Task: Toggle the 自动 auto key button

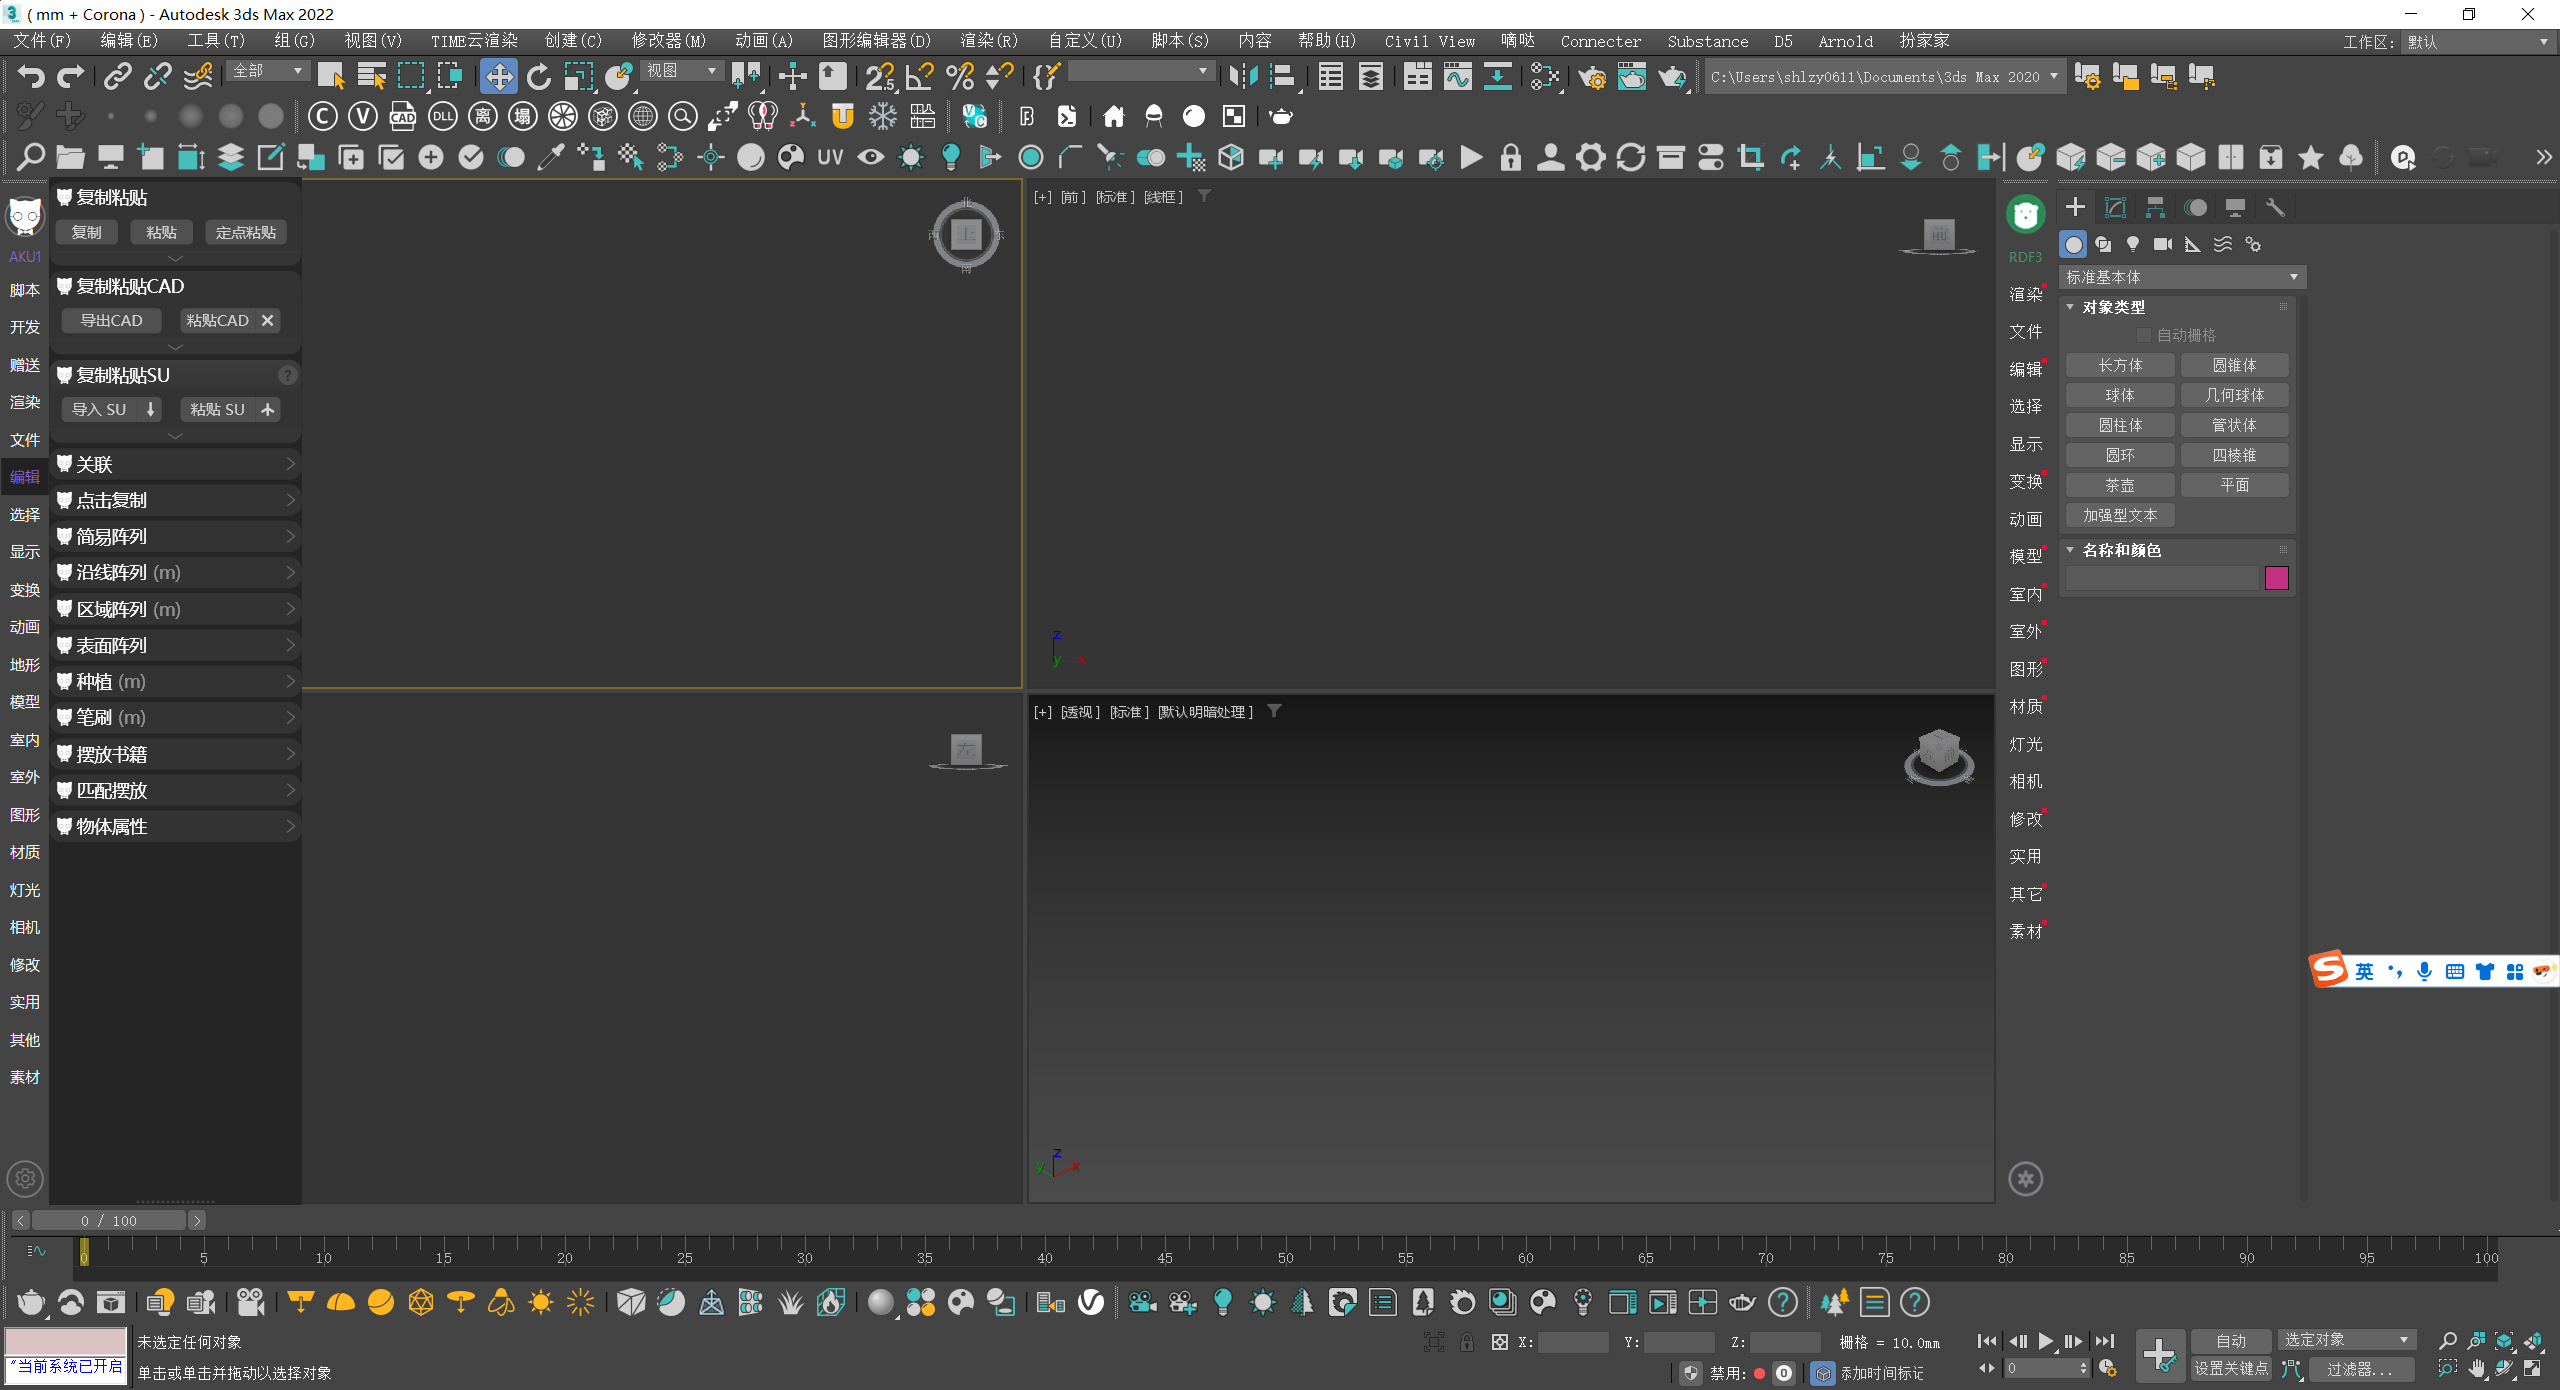Action: pos(2231,1341)
